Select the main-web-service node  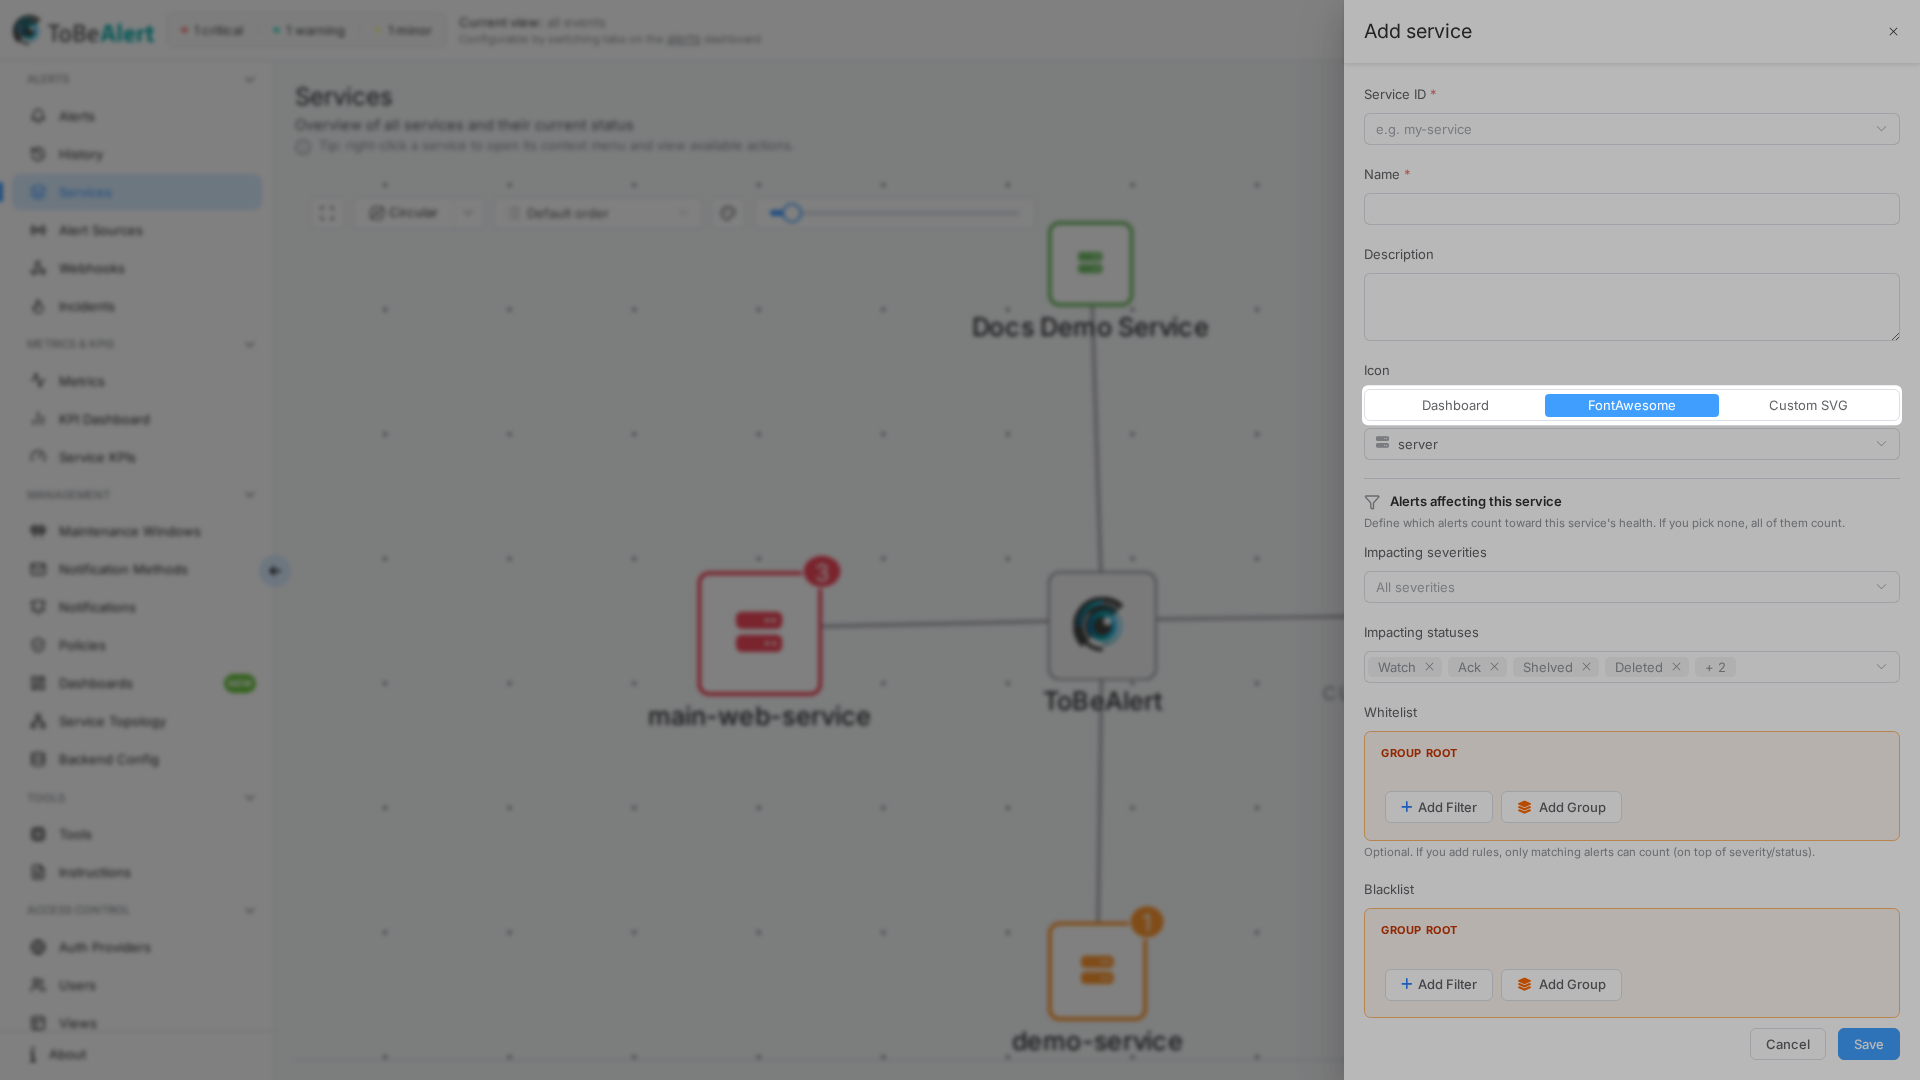pyautogui.click(x=760, y=634)
